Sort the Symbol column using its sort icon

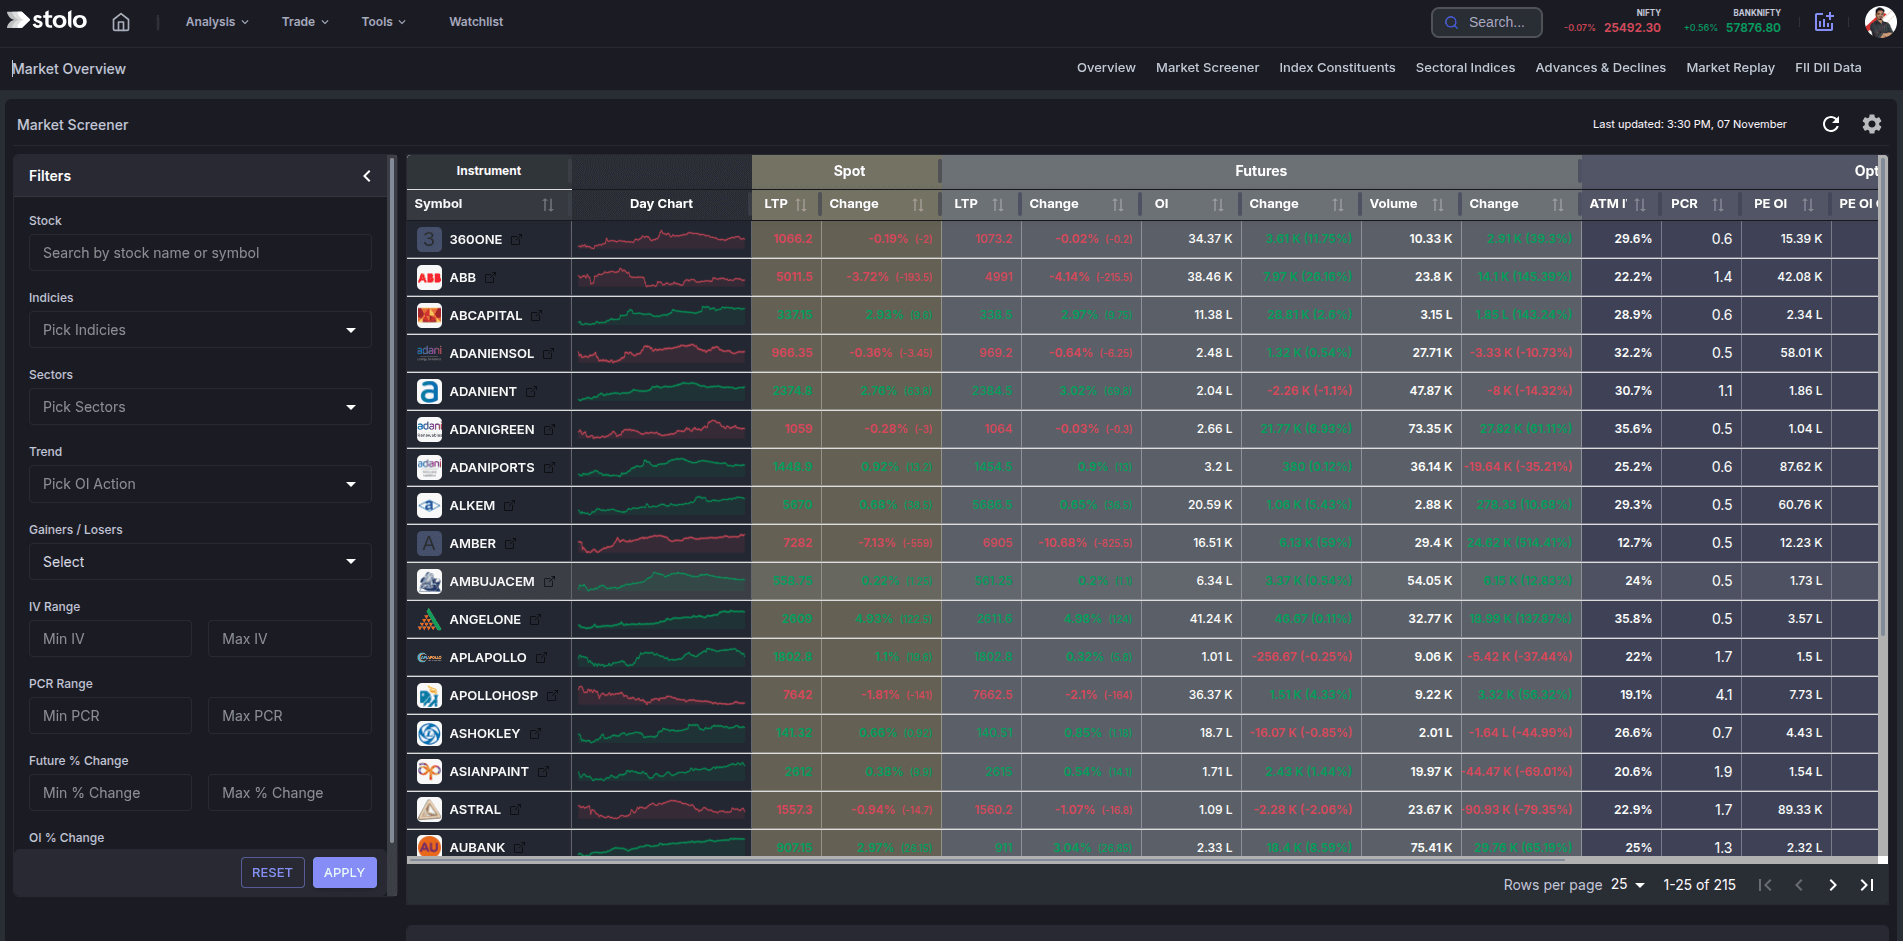[x=549, y=204]
